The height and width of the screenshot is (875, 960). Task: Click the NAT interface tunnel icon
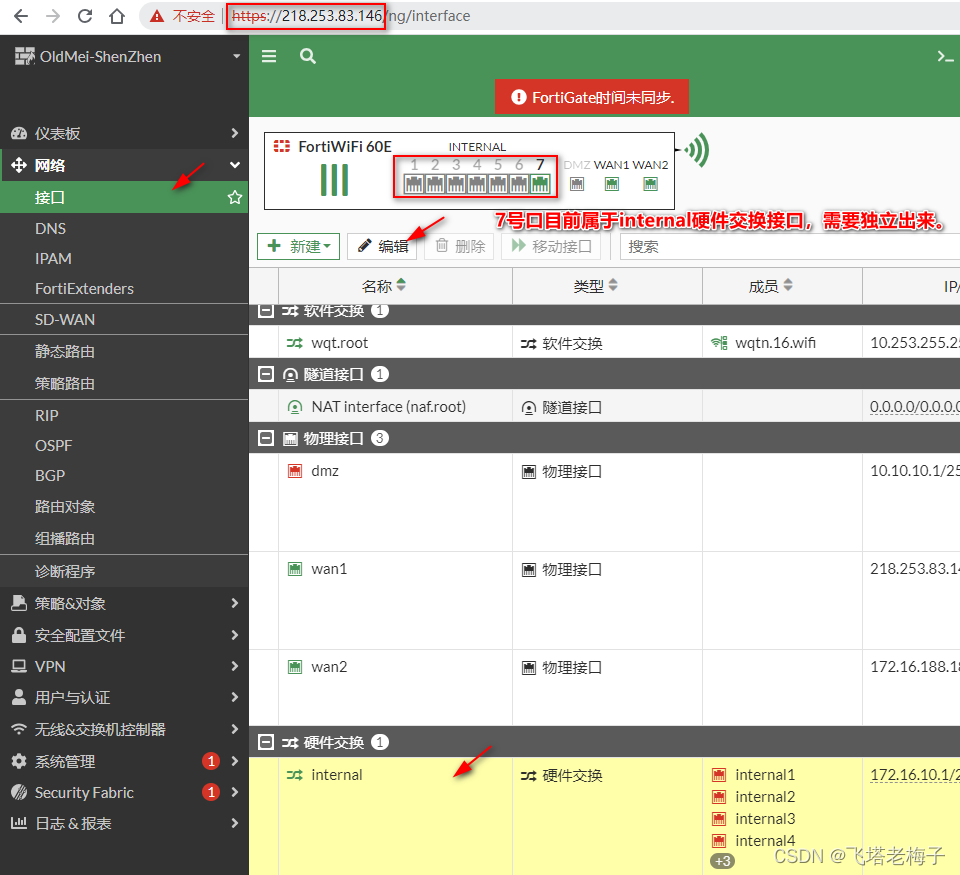click(295, 407)
